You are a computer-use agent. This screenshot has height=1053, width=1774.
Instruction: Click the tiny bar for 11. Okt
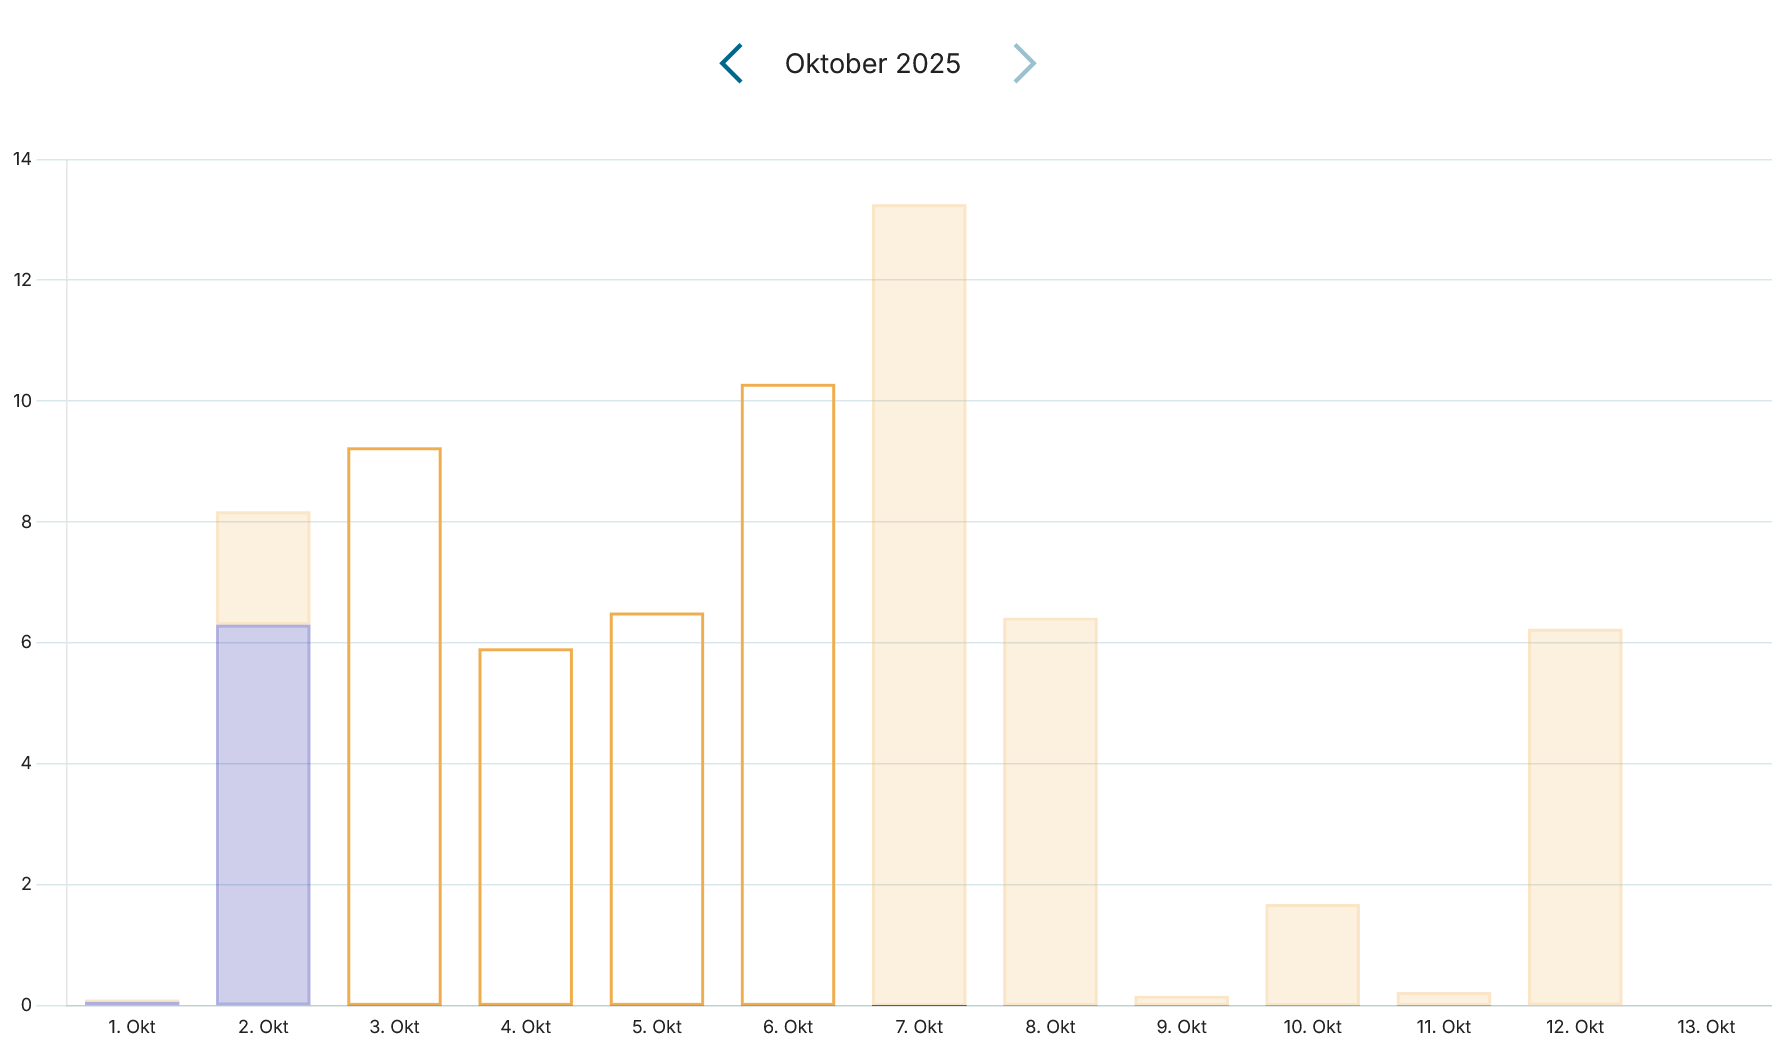[1443, 998]
